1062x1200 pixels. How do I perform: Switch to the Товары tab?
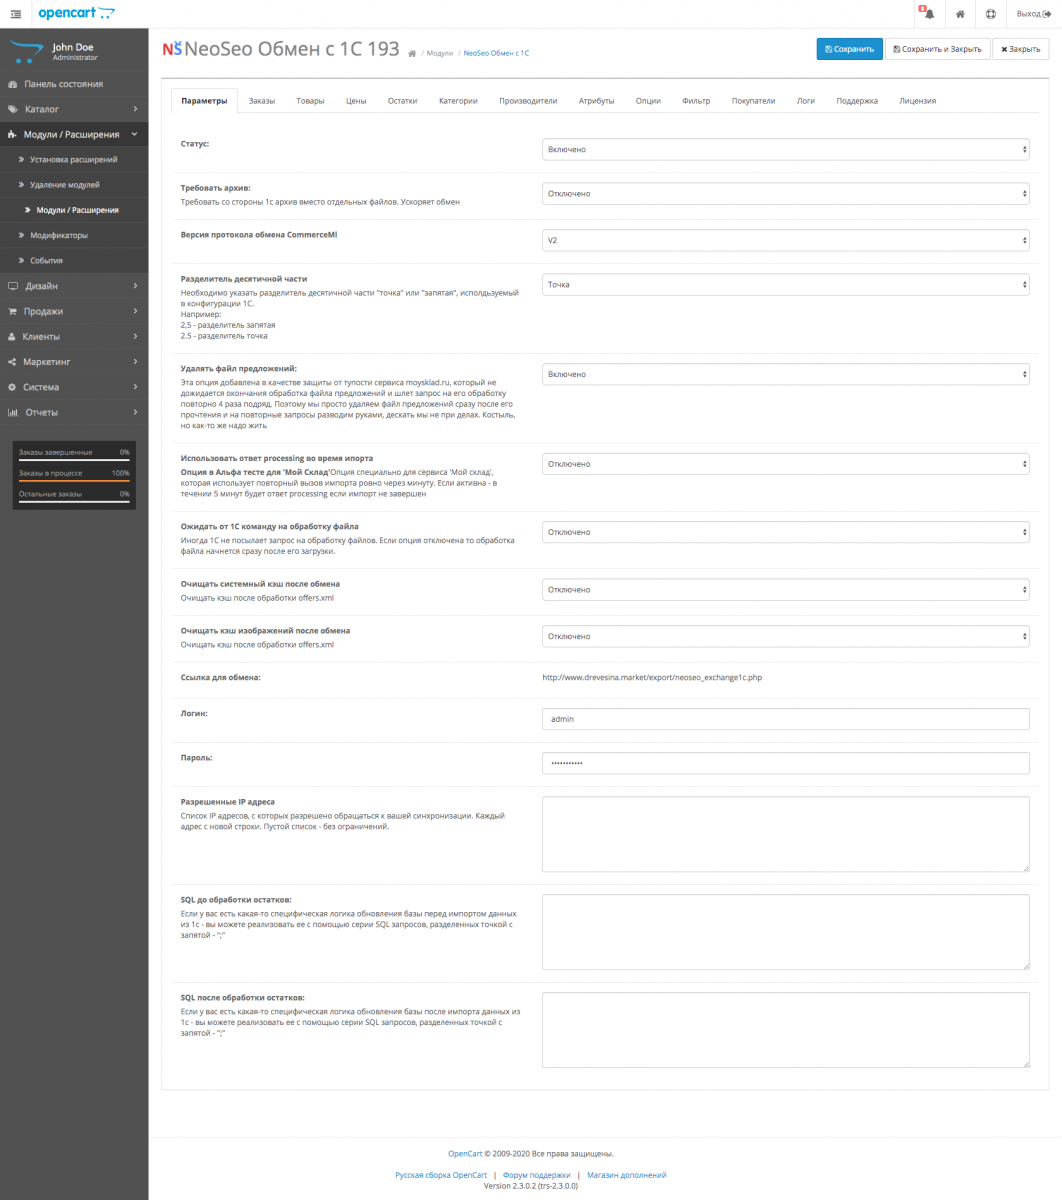pos(310,101)
